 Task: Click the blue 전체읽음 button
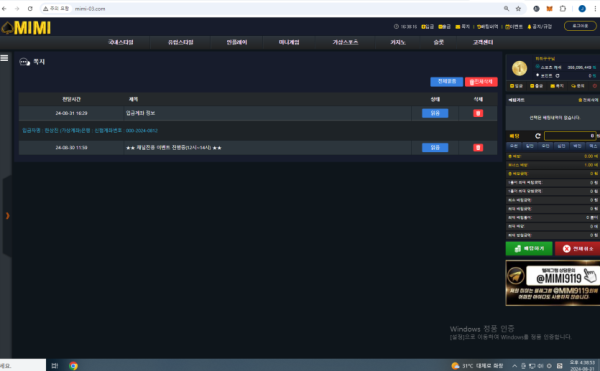click(x=447, y=81)
